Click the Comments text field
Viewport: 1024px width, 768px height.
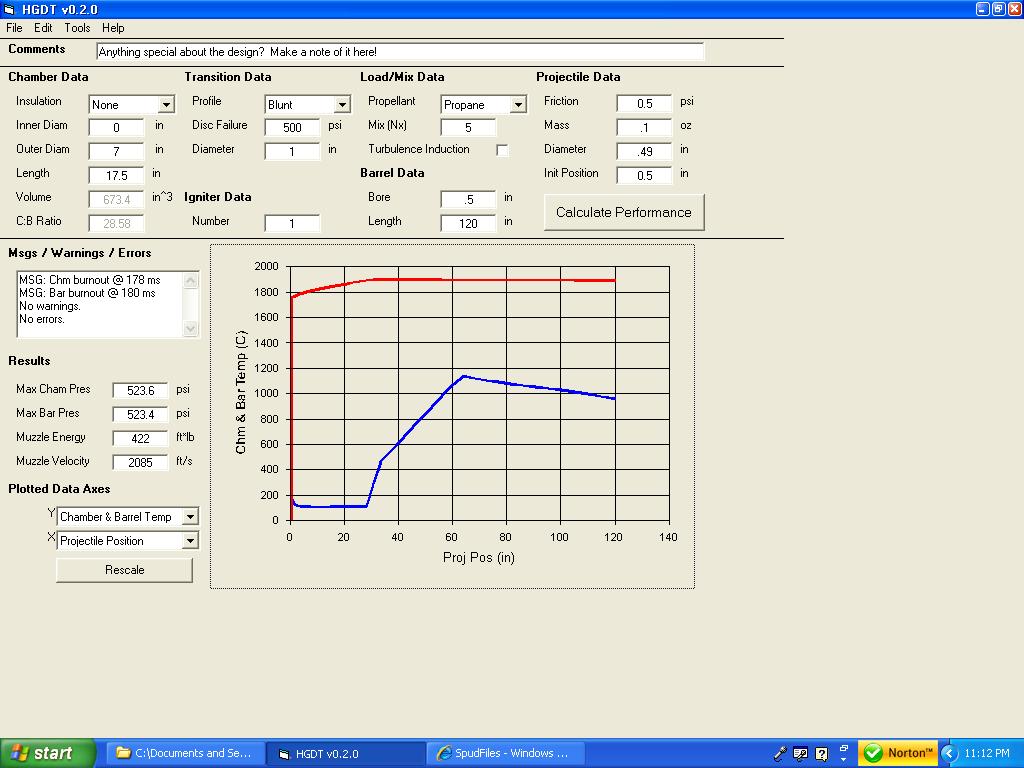click(400, 51)
